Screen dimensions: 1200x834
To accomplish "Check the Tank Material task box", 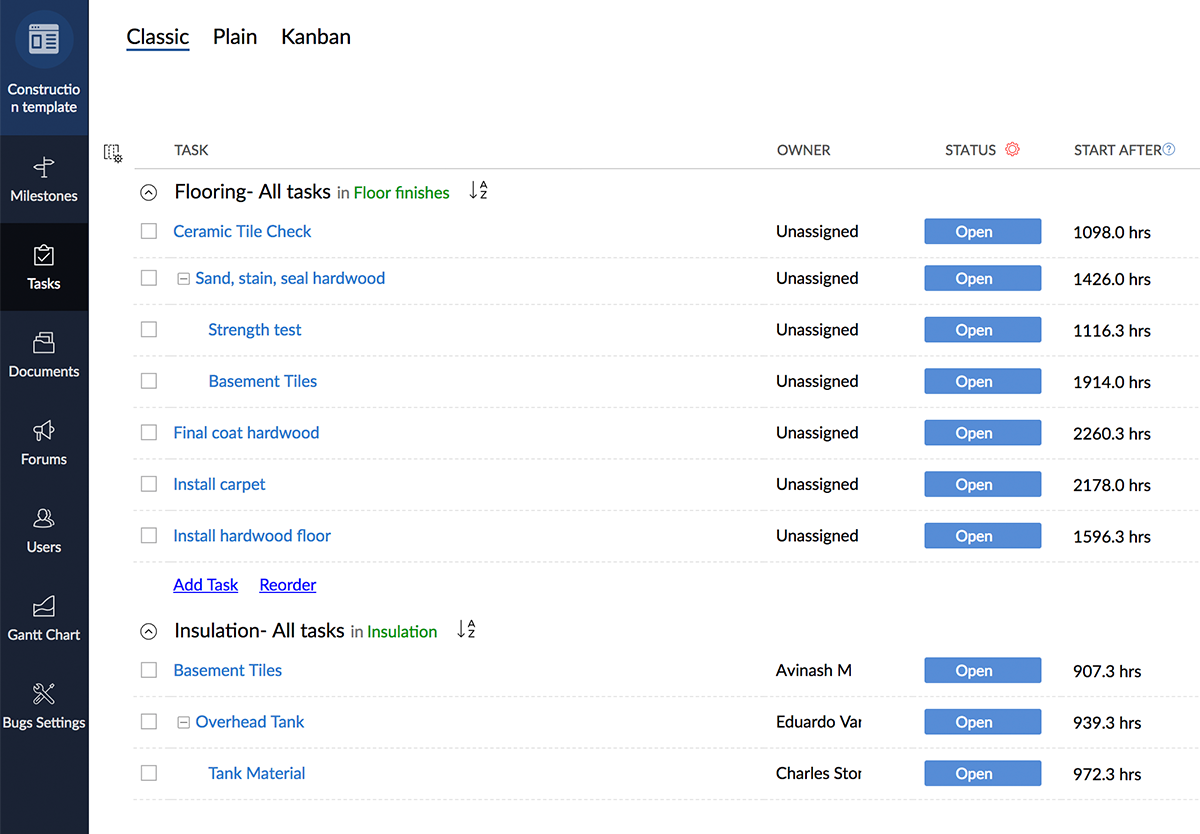I will point(149,773).
